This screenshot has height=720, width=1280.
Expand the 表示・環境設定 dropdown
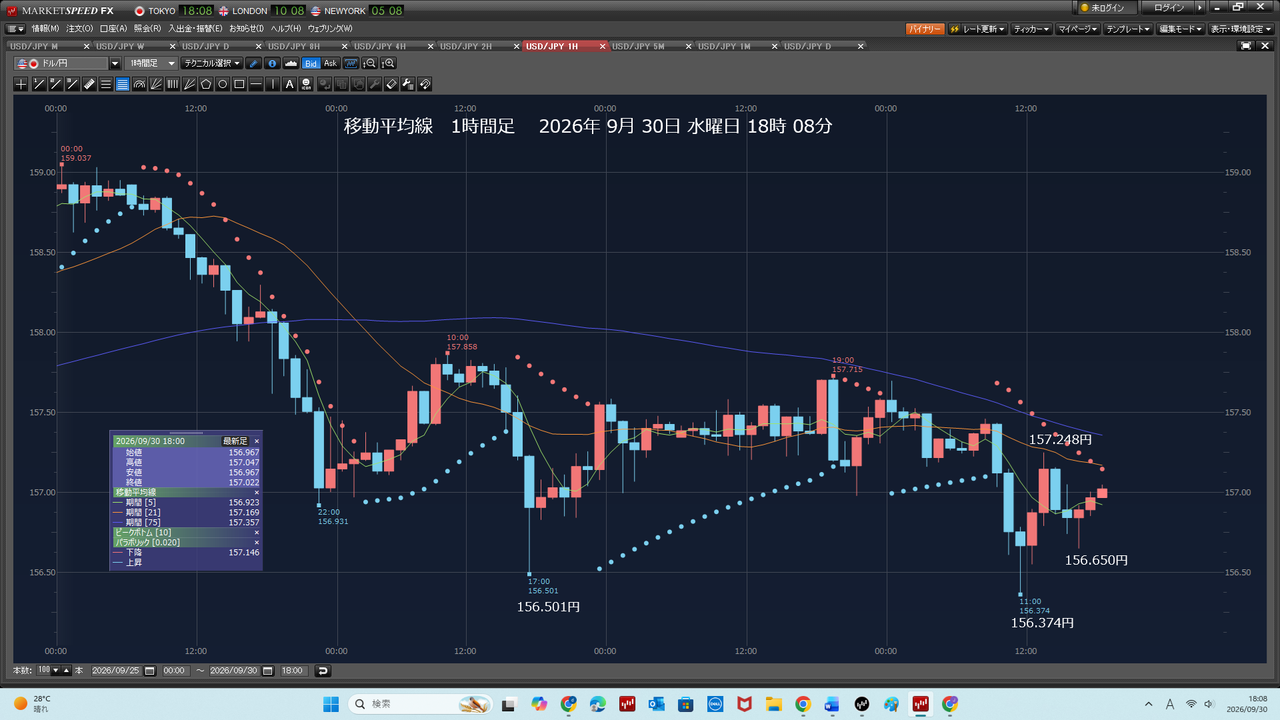pos(1240,29)
